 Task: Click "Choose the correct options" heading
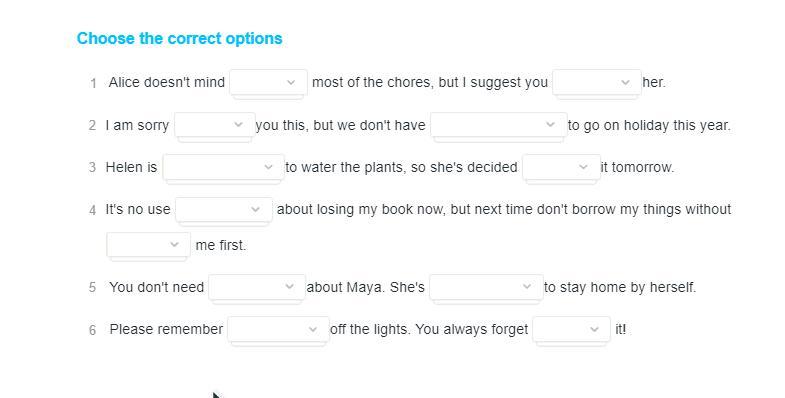179,39
